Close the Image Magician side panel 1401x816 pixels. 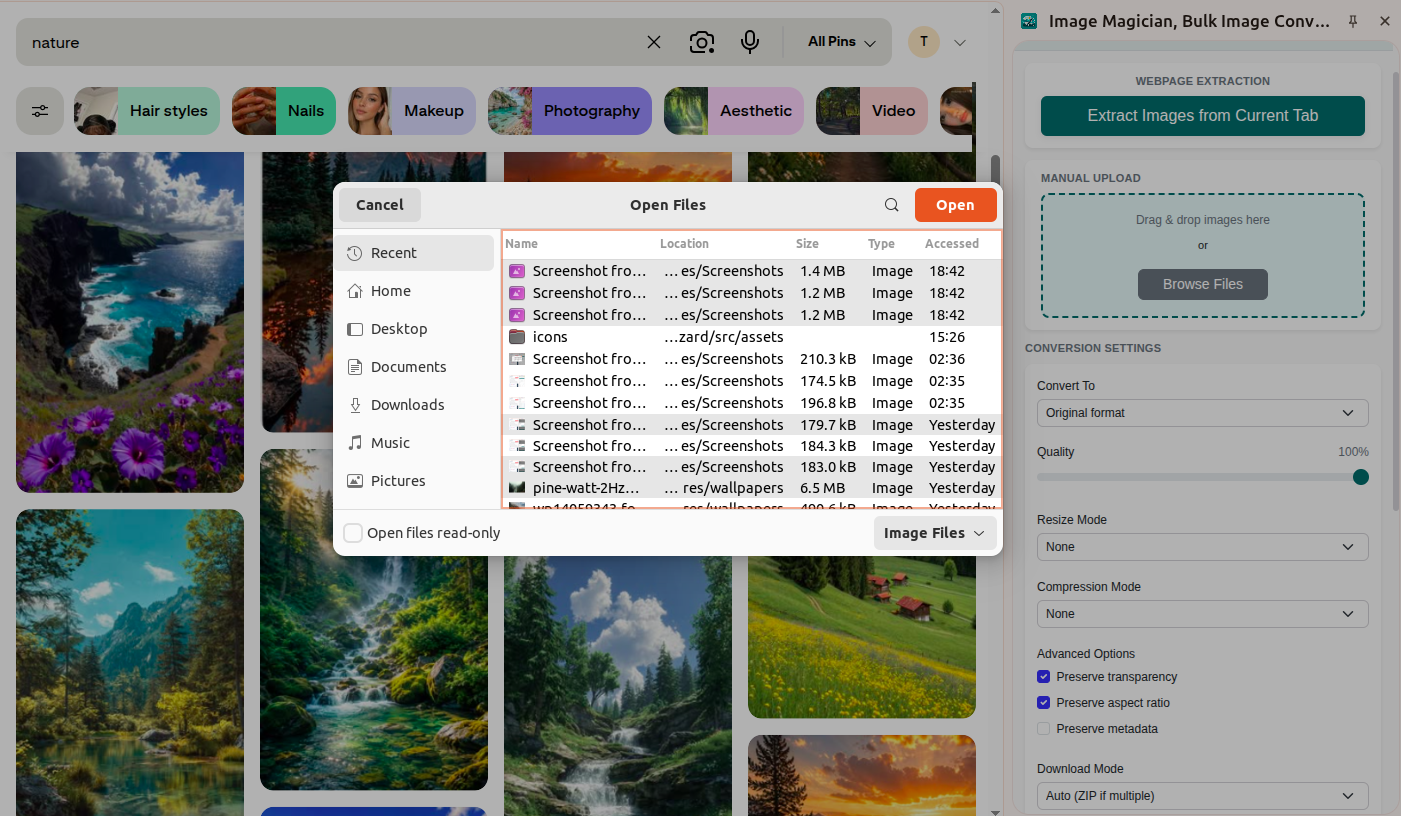point(1385,21)
